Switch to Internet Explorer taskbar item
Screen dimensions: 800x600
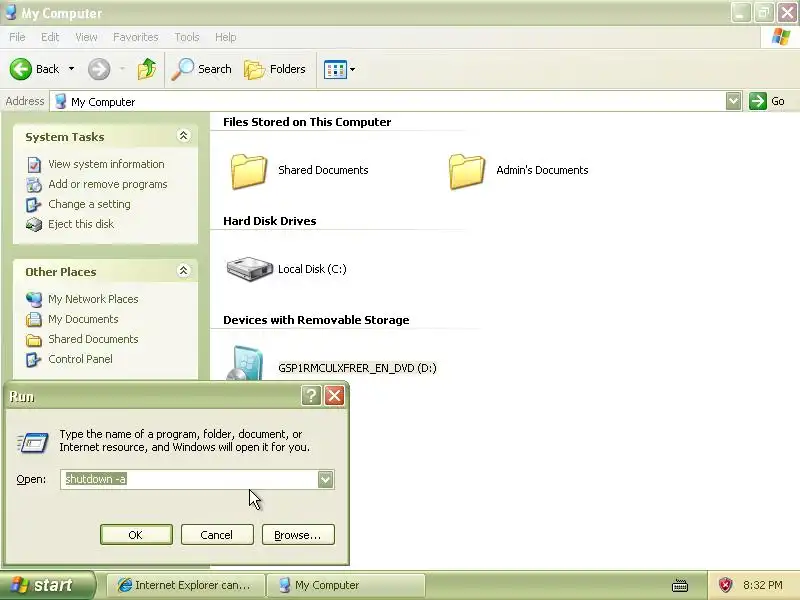click(x=186, y=585)
